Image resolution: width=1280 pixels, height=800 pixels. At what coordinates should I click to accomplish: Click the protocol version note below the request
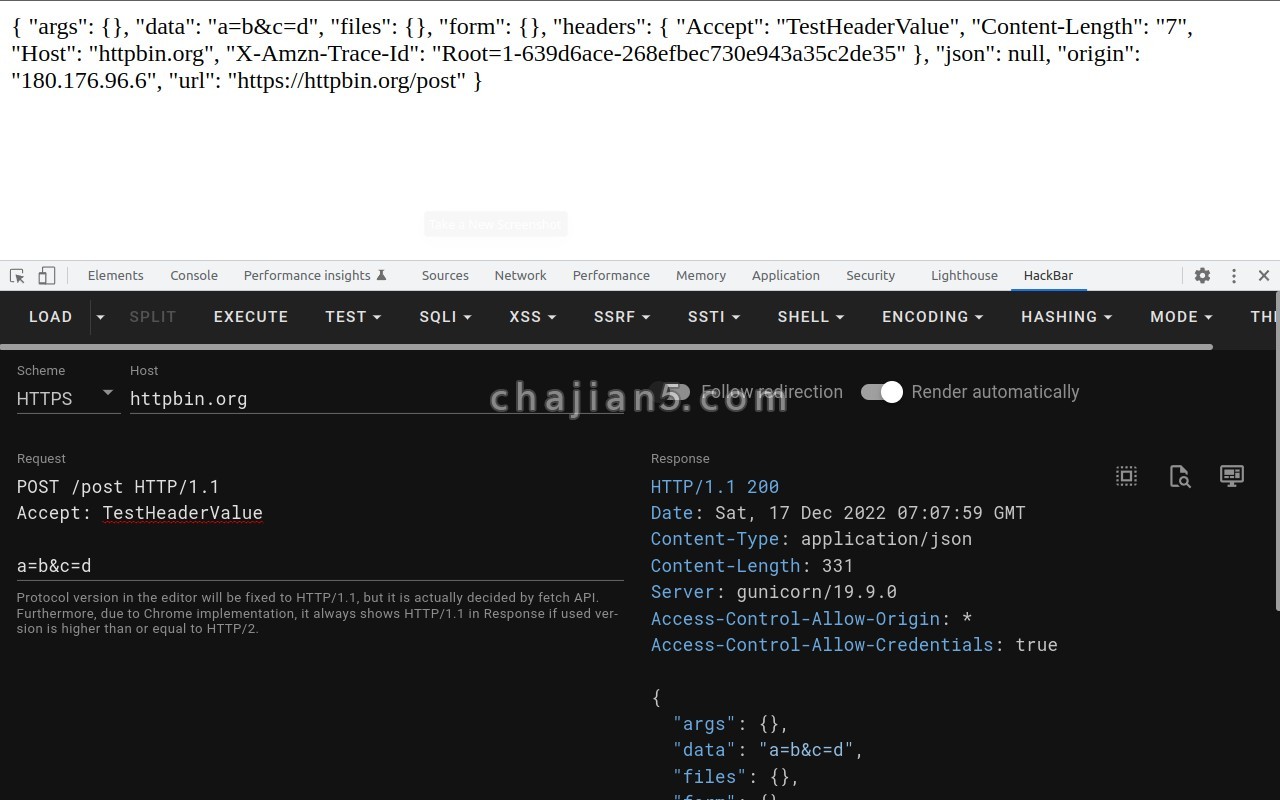pyautogui.click(x=318, y=613)
